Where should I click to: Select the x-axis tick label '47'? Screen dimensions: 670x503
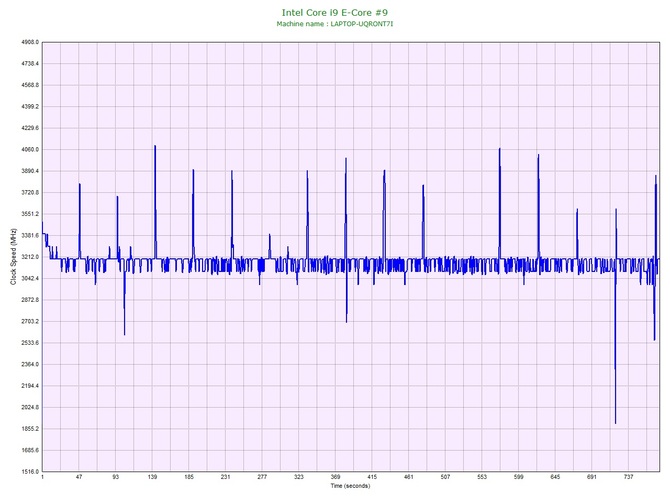tap(79, 477)
